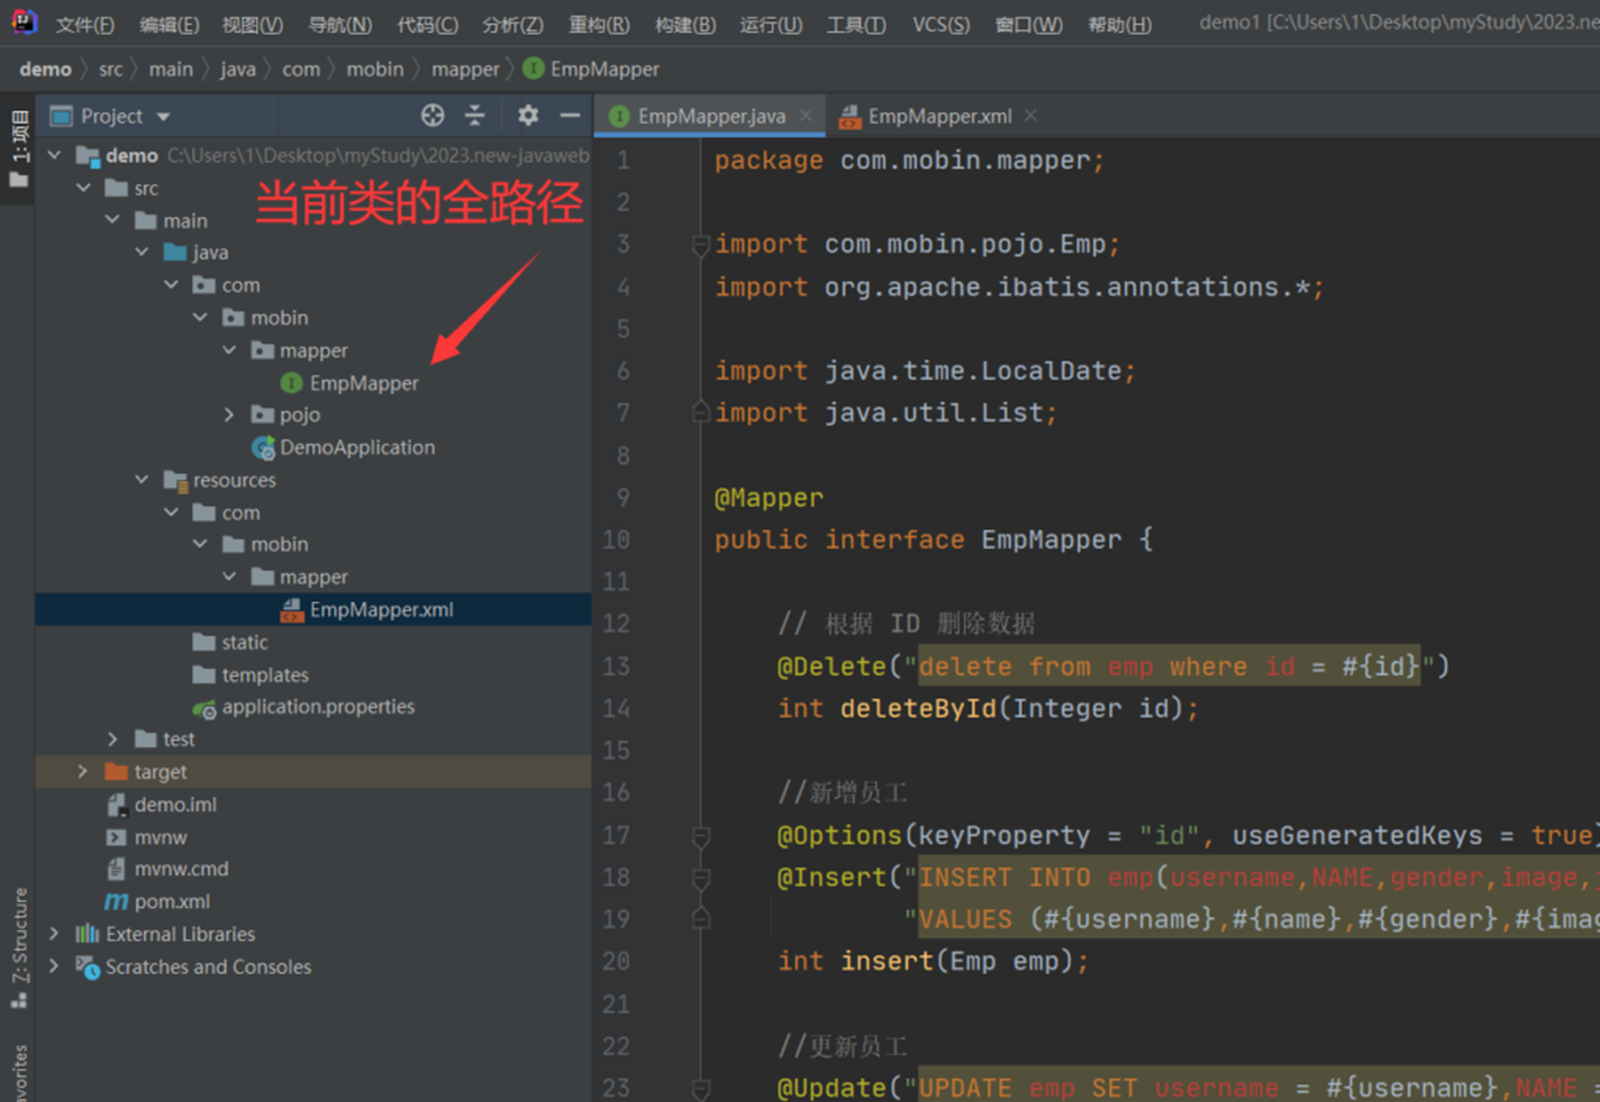Click the demo breadcrumb above the editor
Viewport: 1600px width, 1102px height.
tap(46, 68)
